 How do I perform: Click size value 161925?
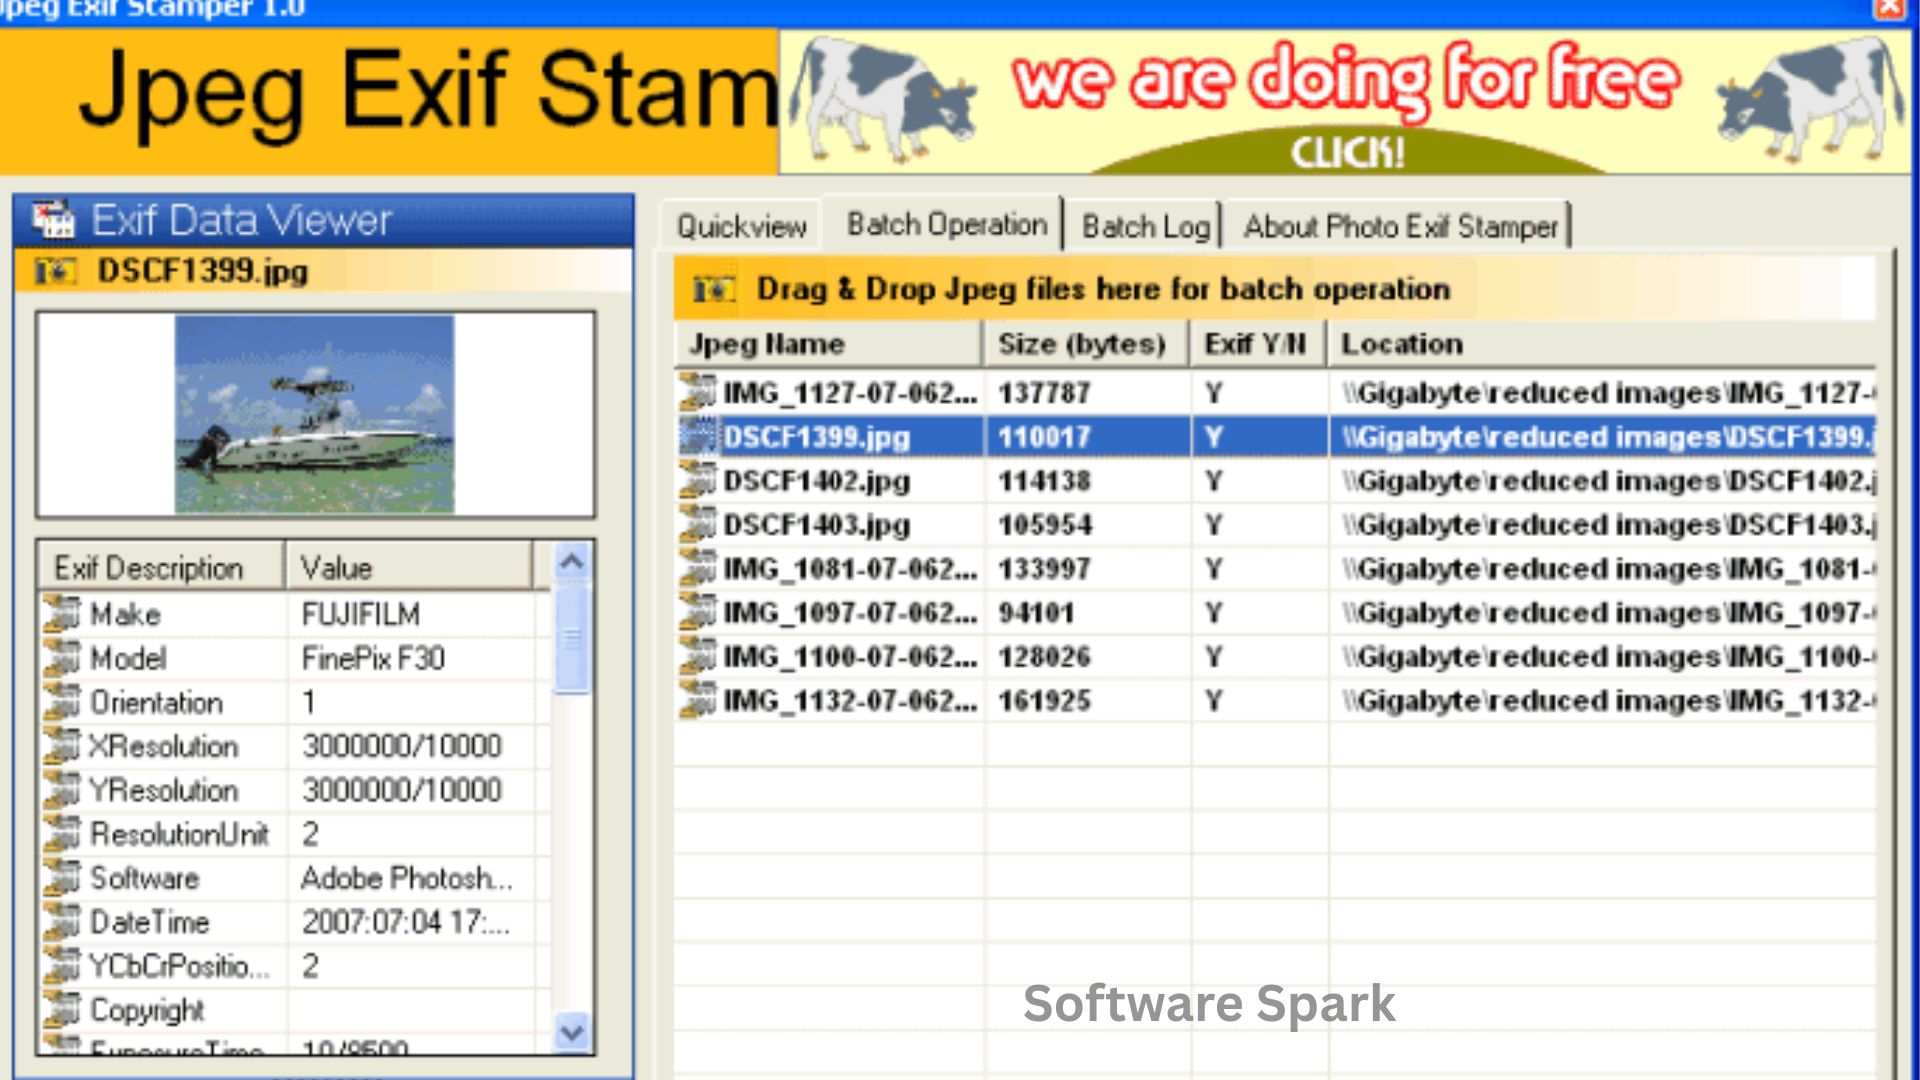point(1044,701)
